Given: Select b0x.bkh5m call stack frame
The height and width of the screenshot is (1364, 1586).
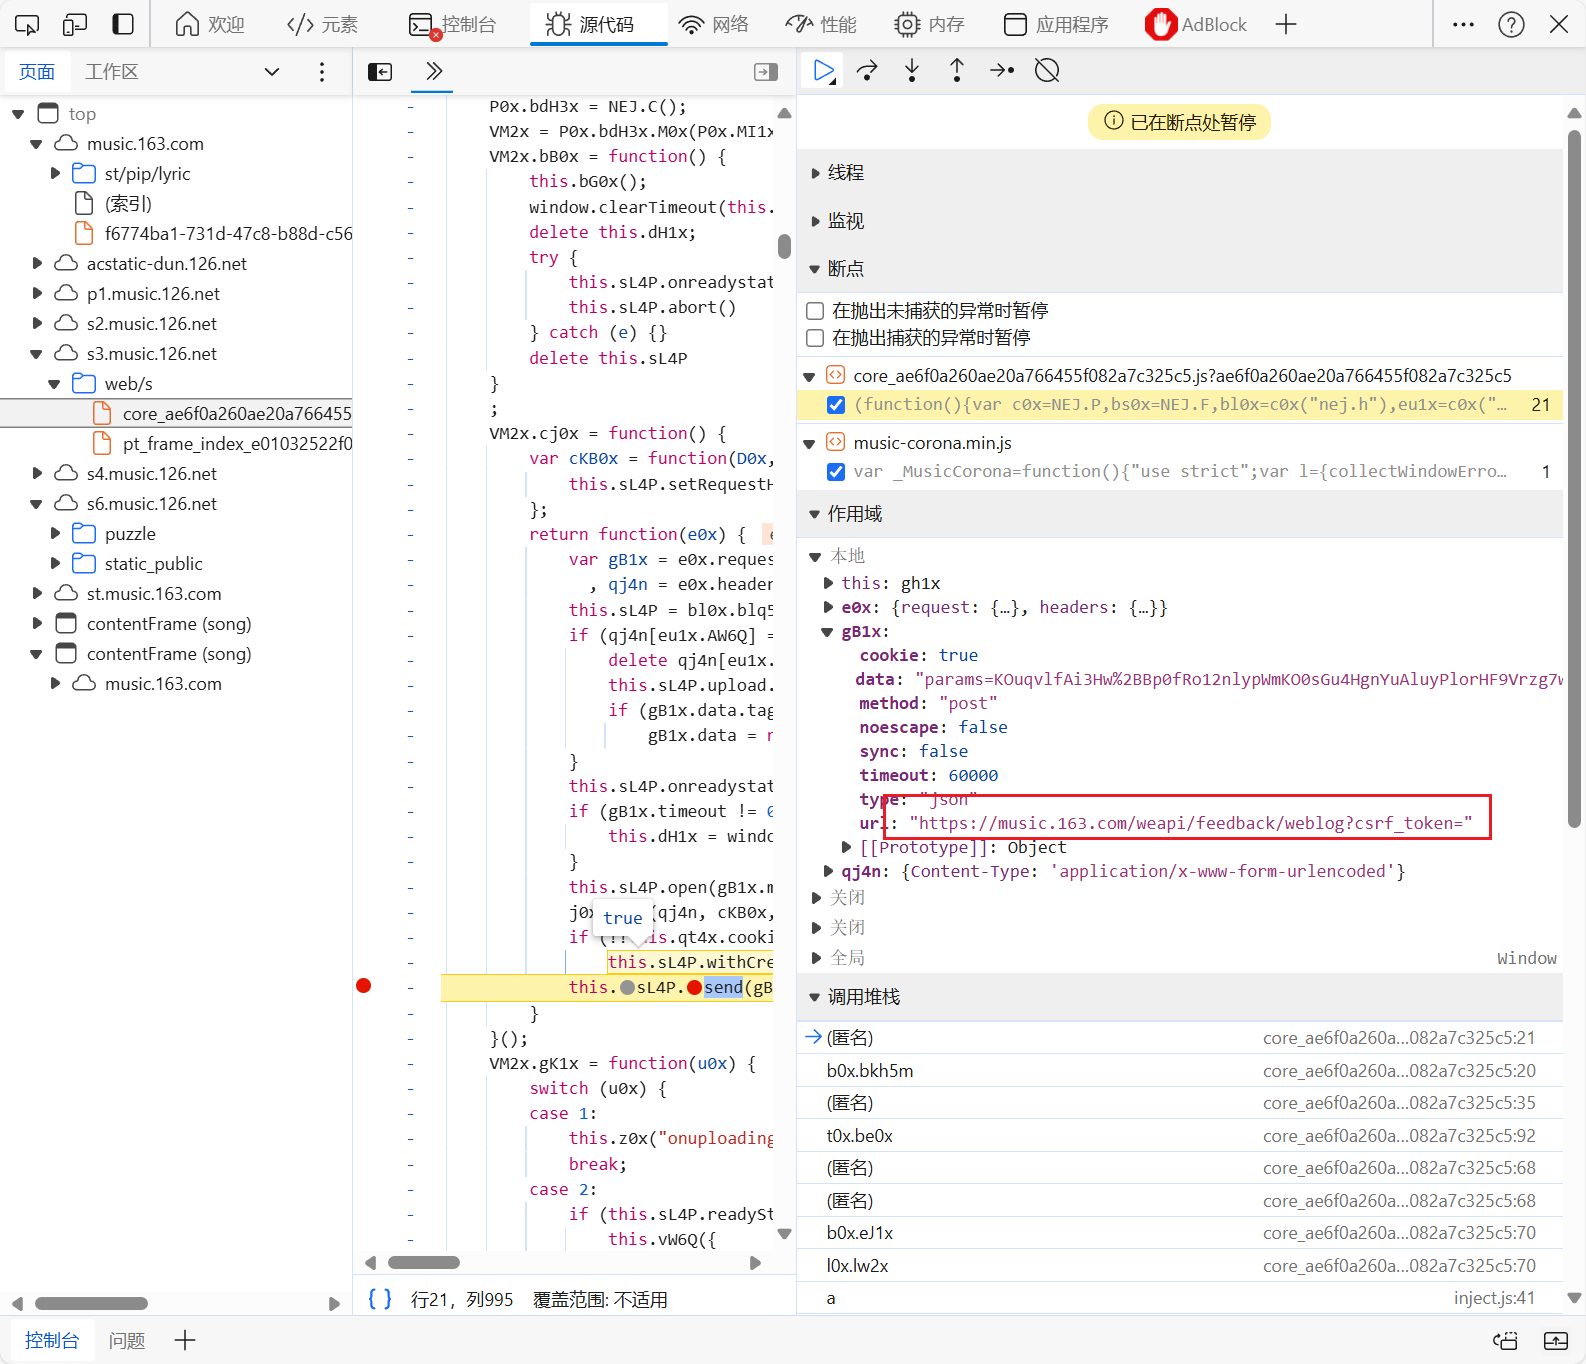Looking at the screenshot, I should 1180,1071.
